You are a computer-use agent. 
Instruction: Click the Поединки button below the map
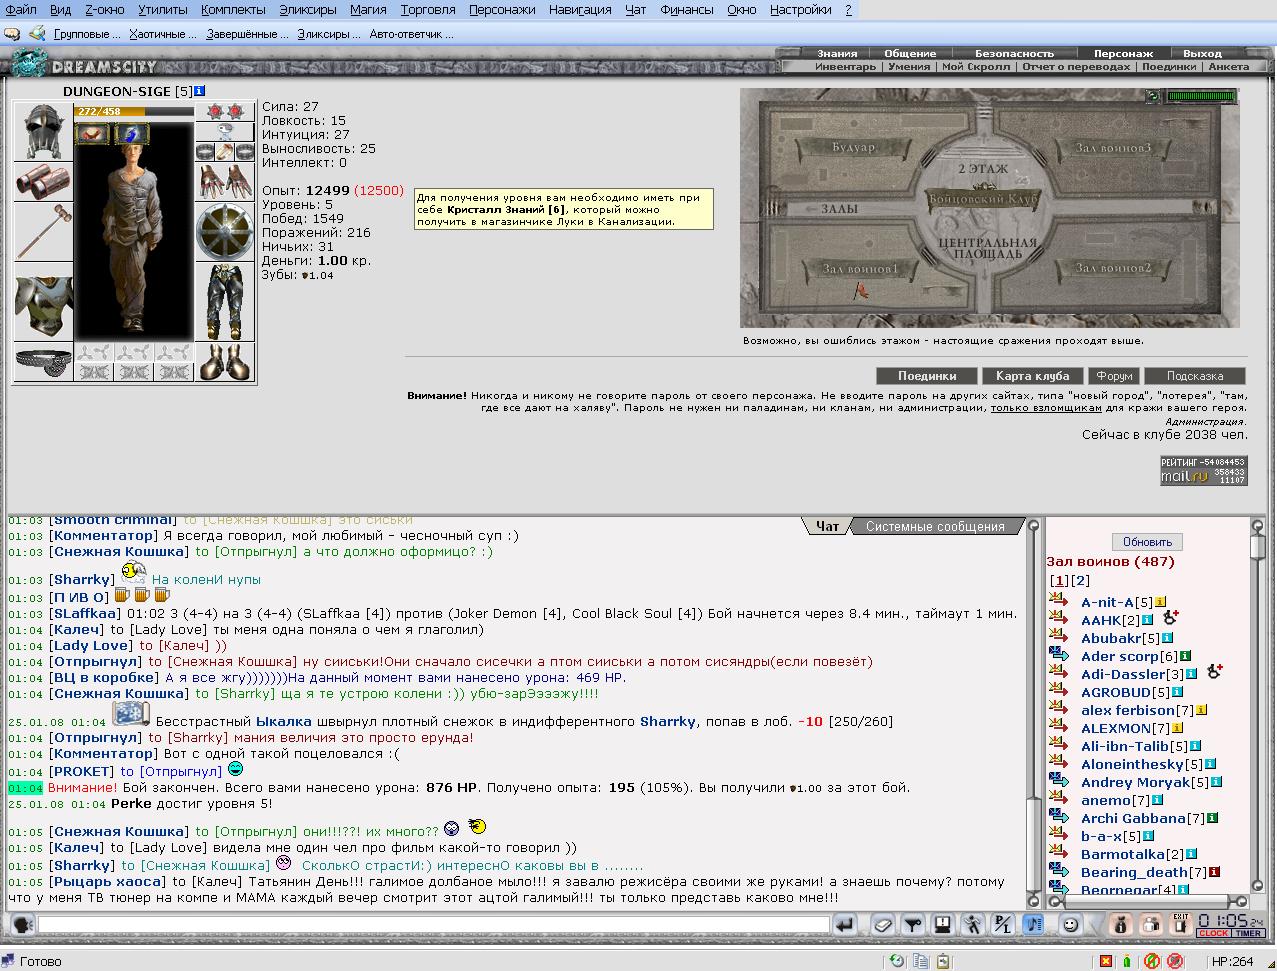pos(926,376)
